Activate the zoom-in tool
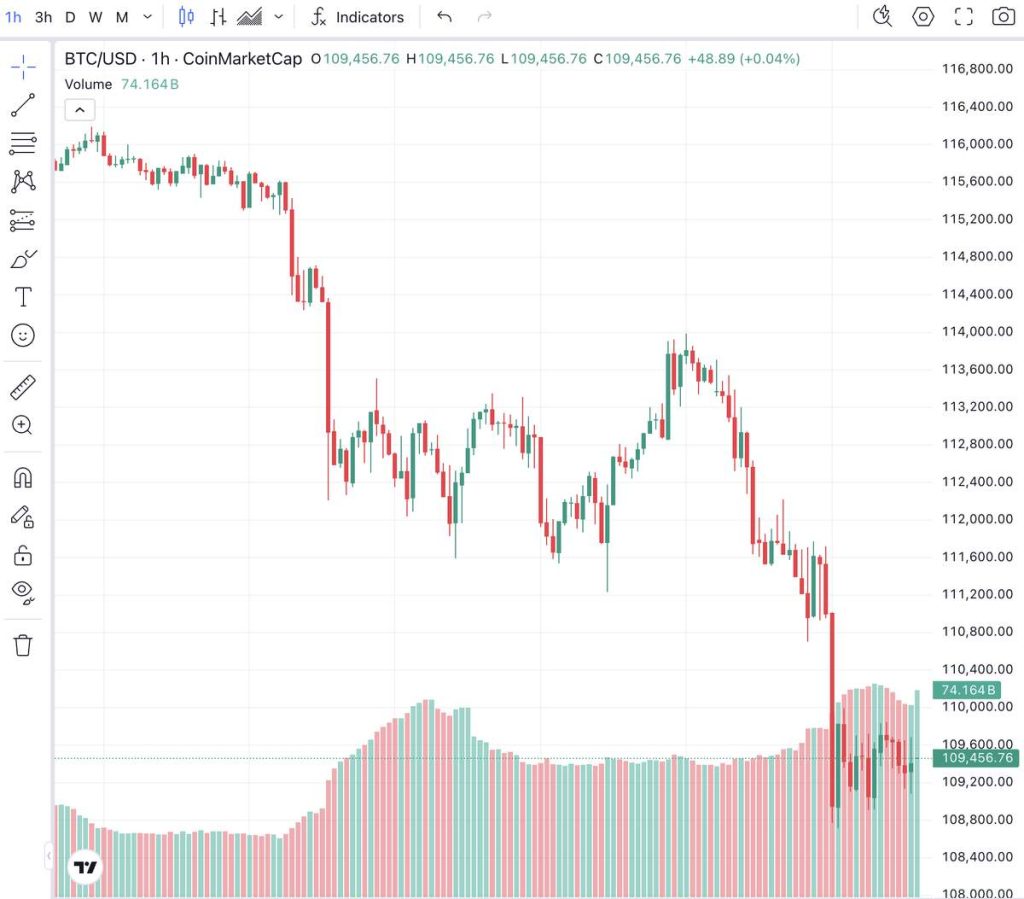This screenshot has height=899, width=1024. (x=22, y=425)
